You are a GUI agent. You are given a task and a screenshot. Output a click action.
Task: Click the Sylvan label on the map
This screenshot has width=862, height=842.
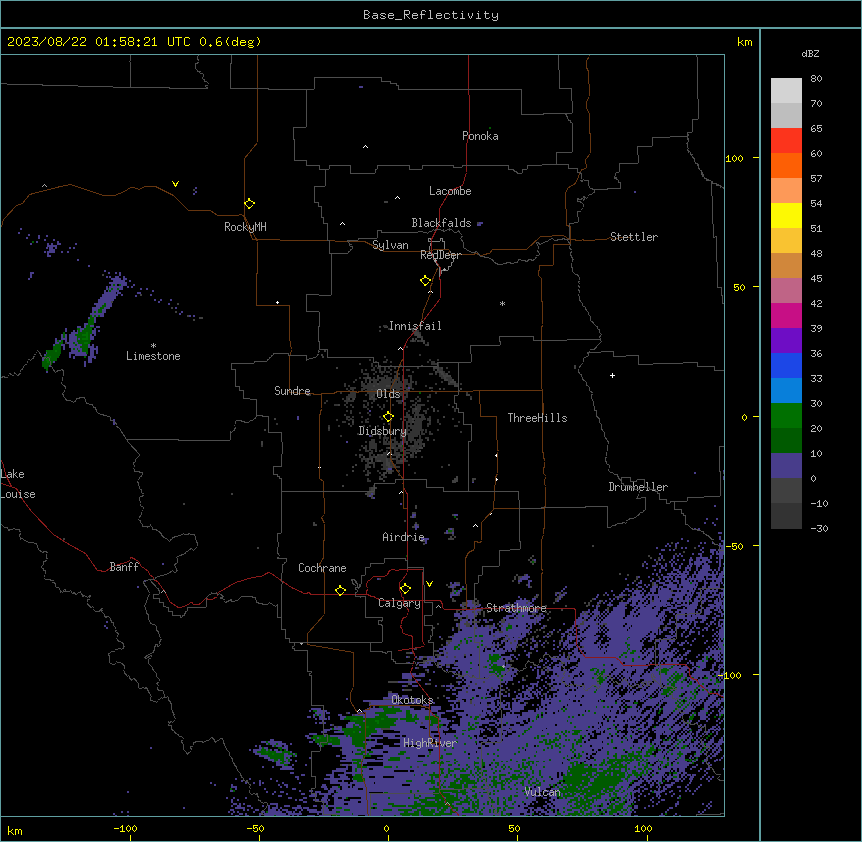[390, 245]
